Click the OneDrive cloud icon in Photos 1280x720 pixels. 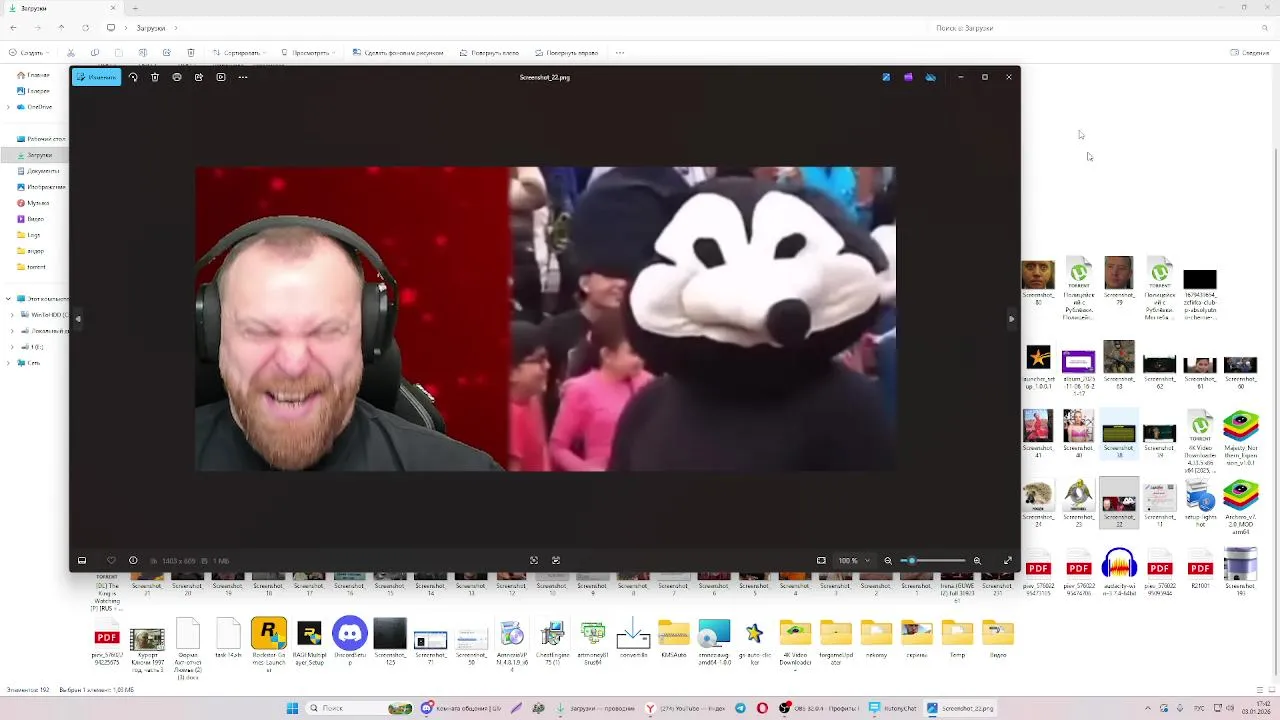[930, 77]
